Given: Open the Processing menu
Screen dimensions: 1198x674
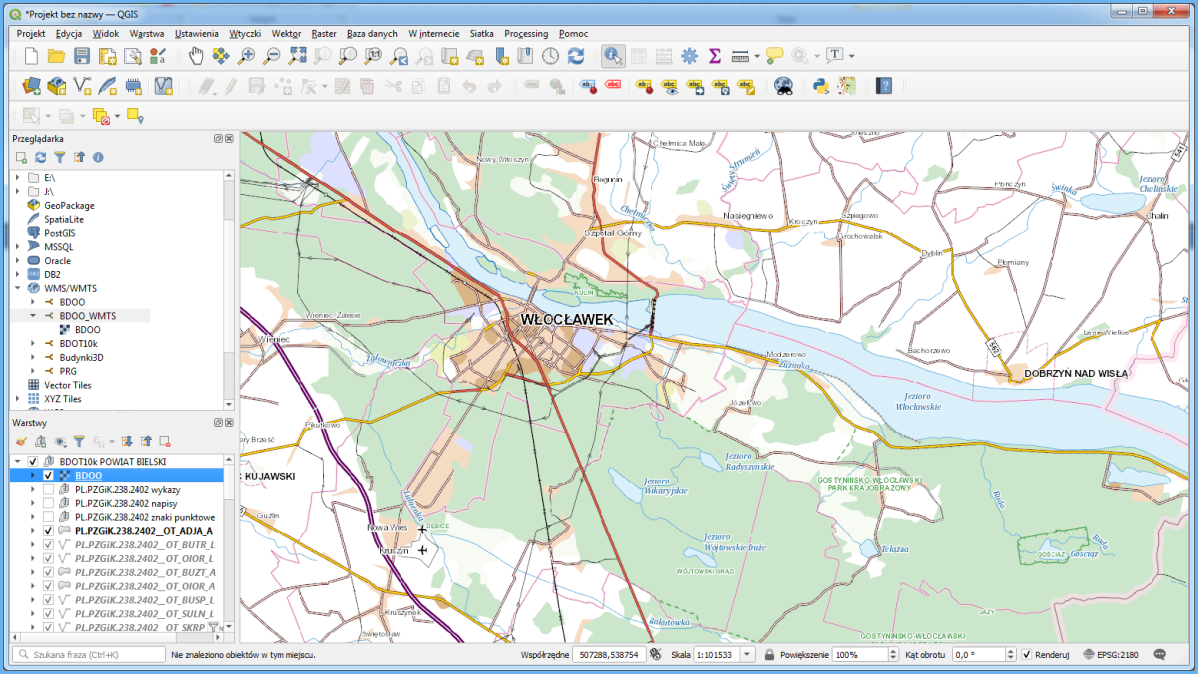Looking at the screenshot, I should 526,34.
